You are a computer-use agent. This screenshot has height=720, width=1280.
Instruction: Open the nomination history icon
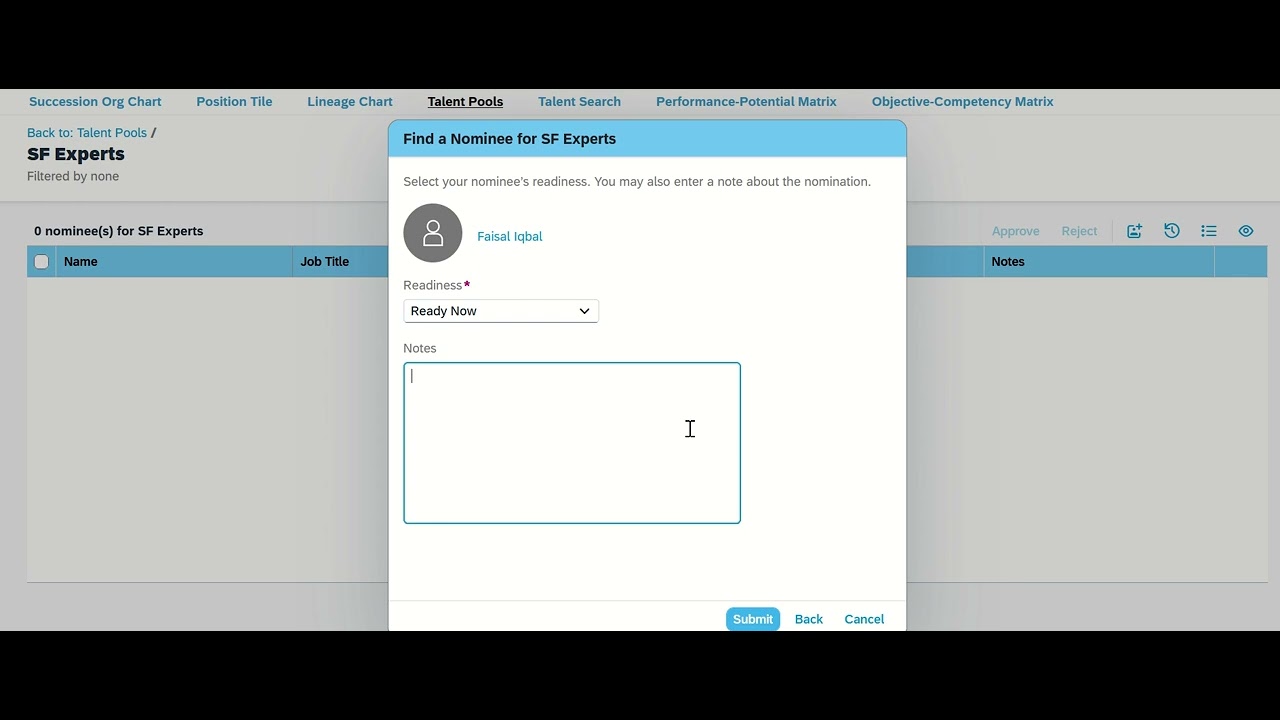point(1172,231)
